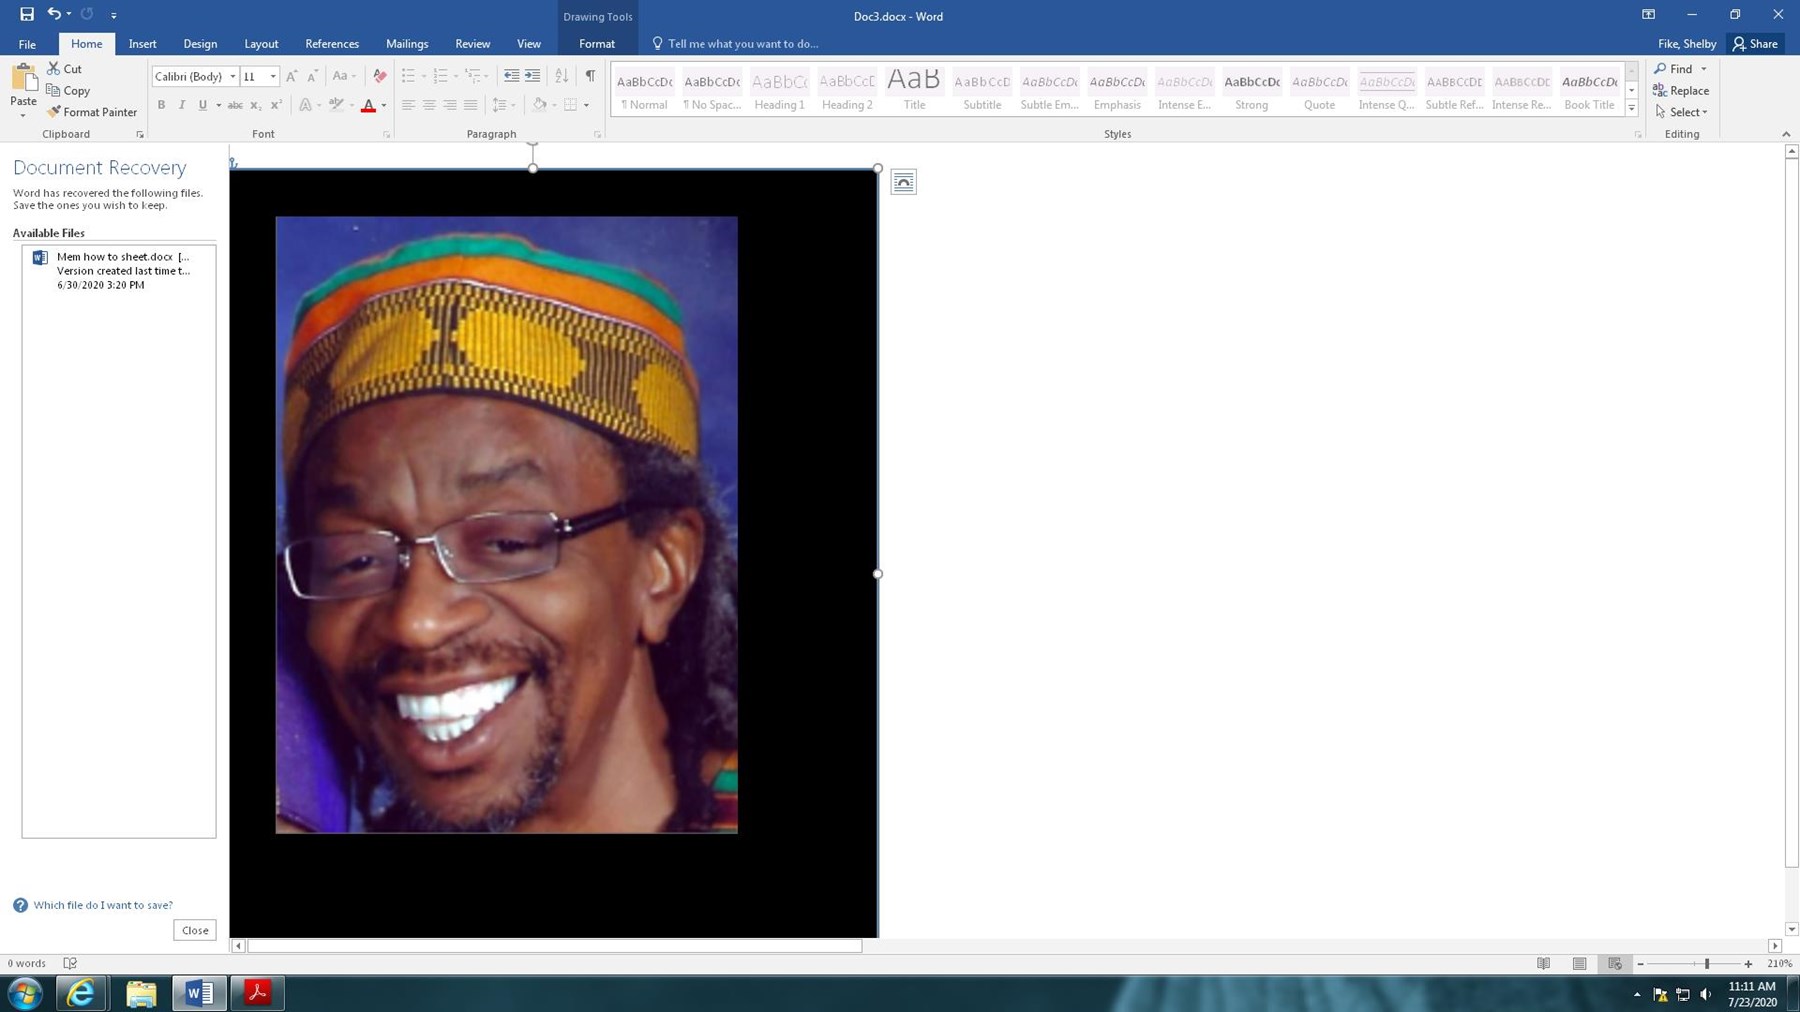Click the Center alignment icon
This screenshot has width=1800, height=1012.
point(429,105)
